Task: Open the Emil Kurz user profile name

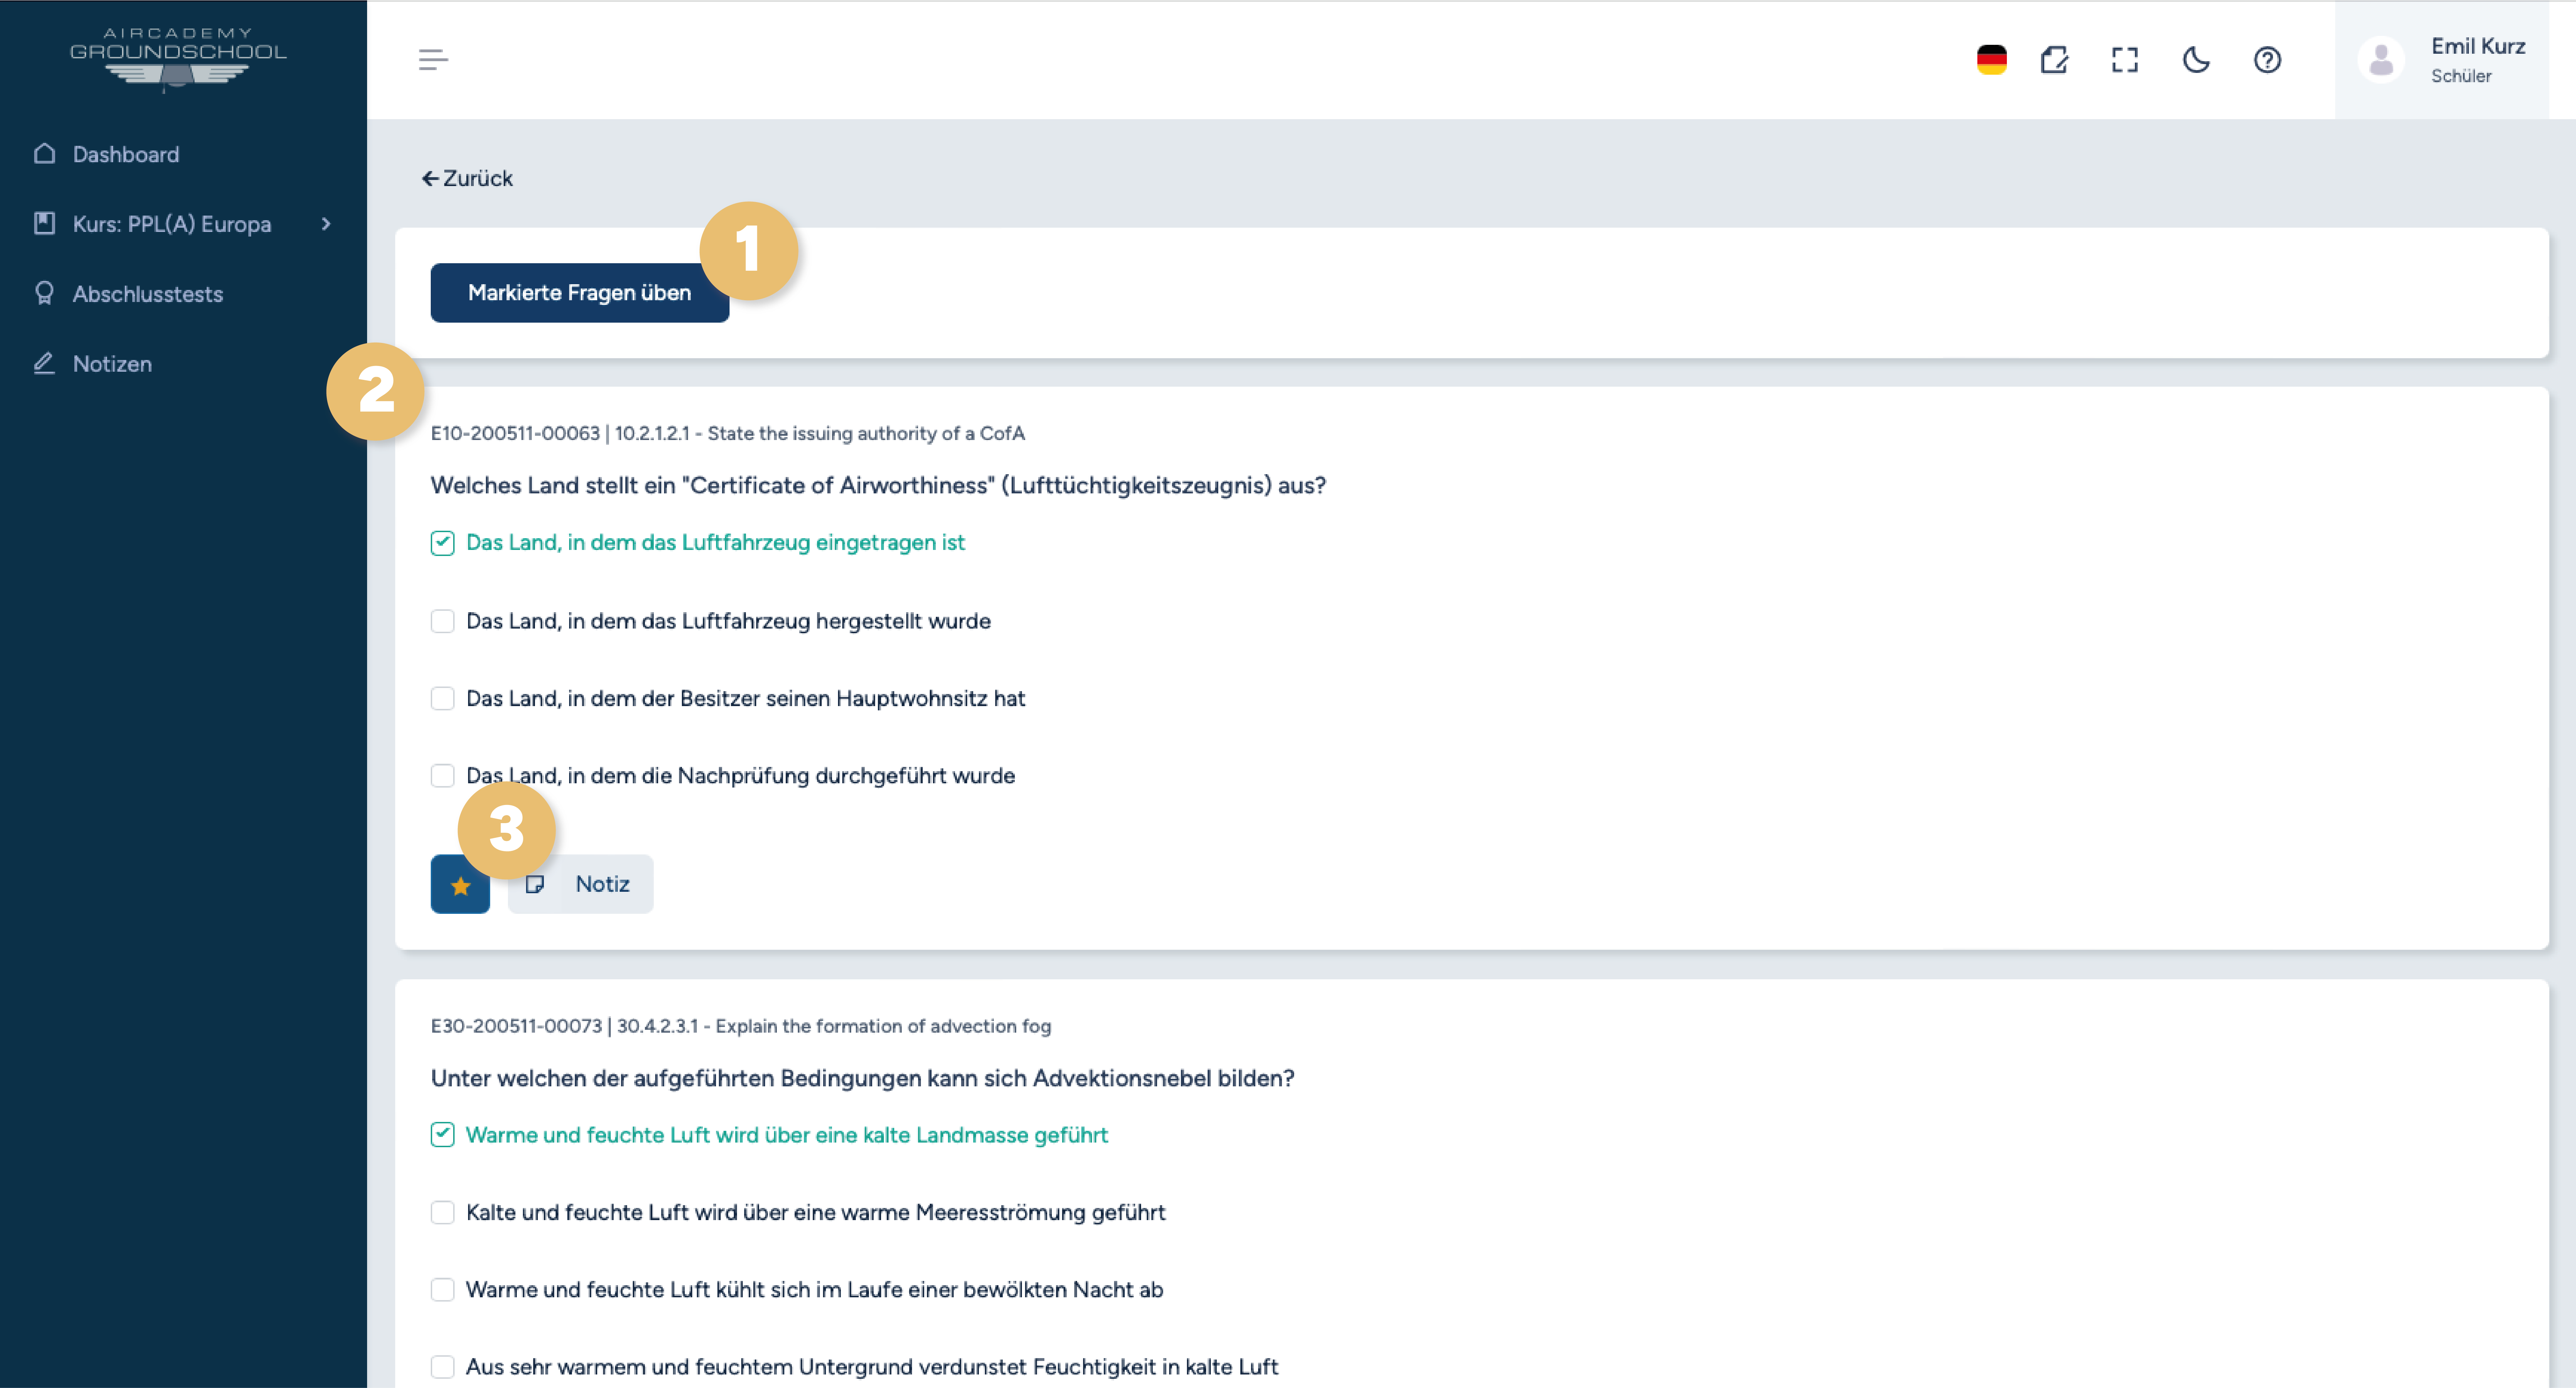Action: pos(2478,46)
